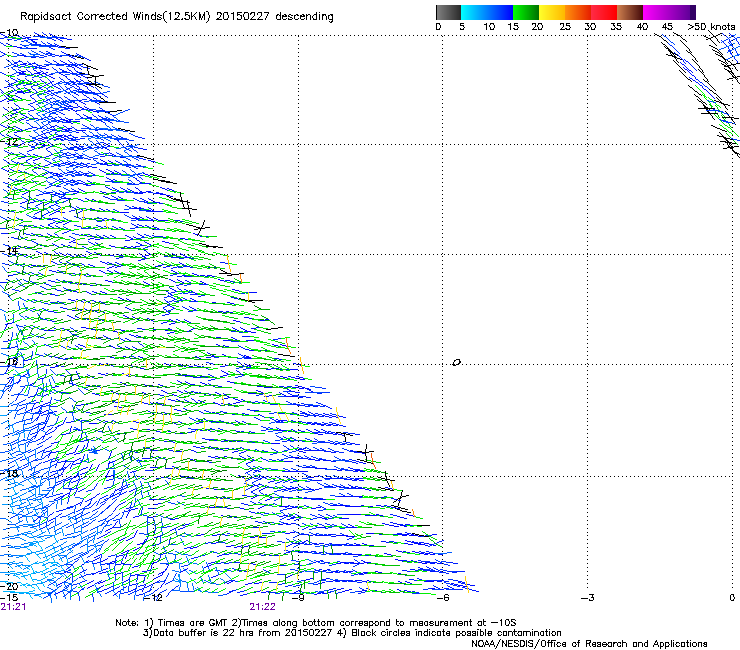Viewport: 740px width, 650px height.
Task: Click the 'Data buffer is 22 hrs' note line
Action: coord(352,633)
